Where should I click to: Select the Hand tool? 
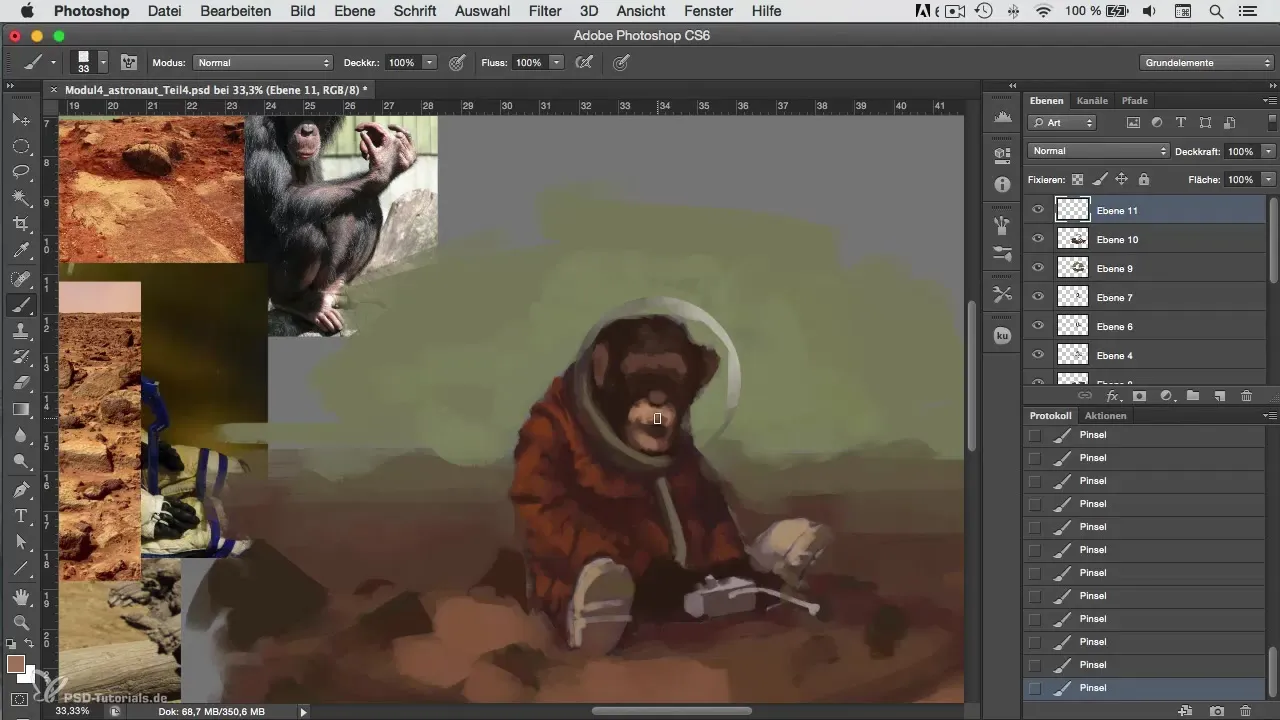[20, 597]
